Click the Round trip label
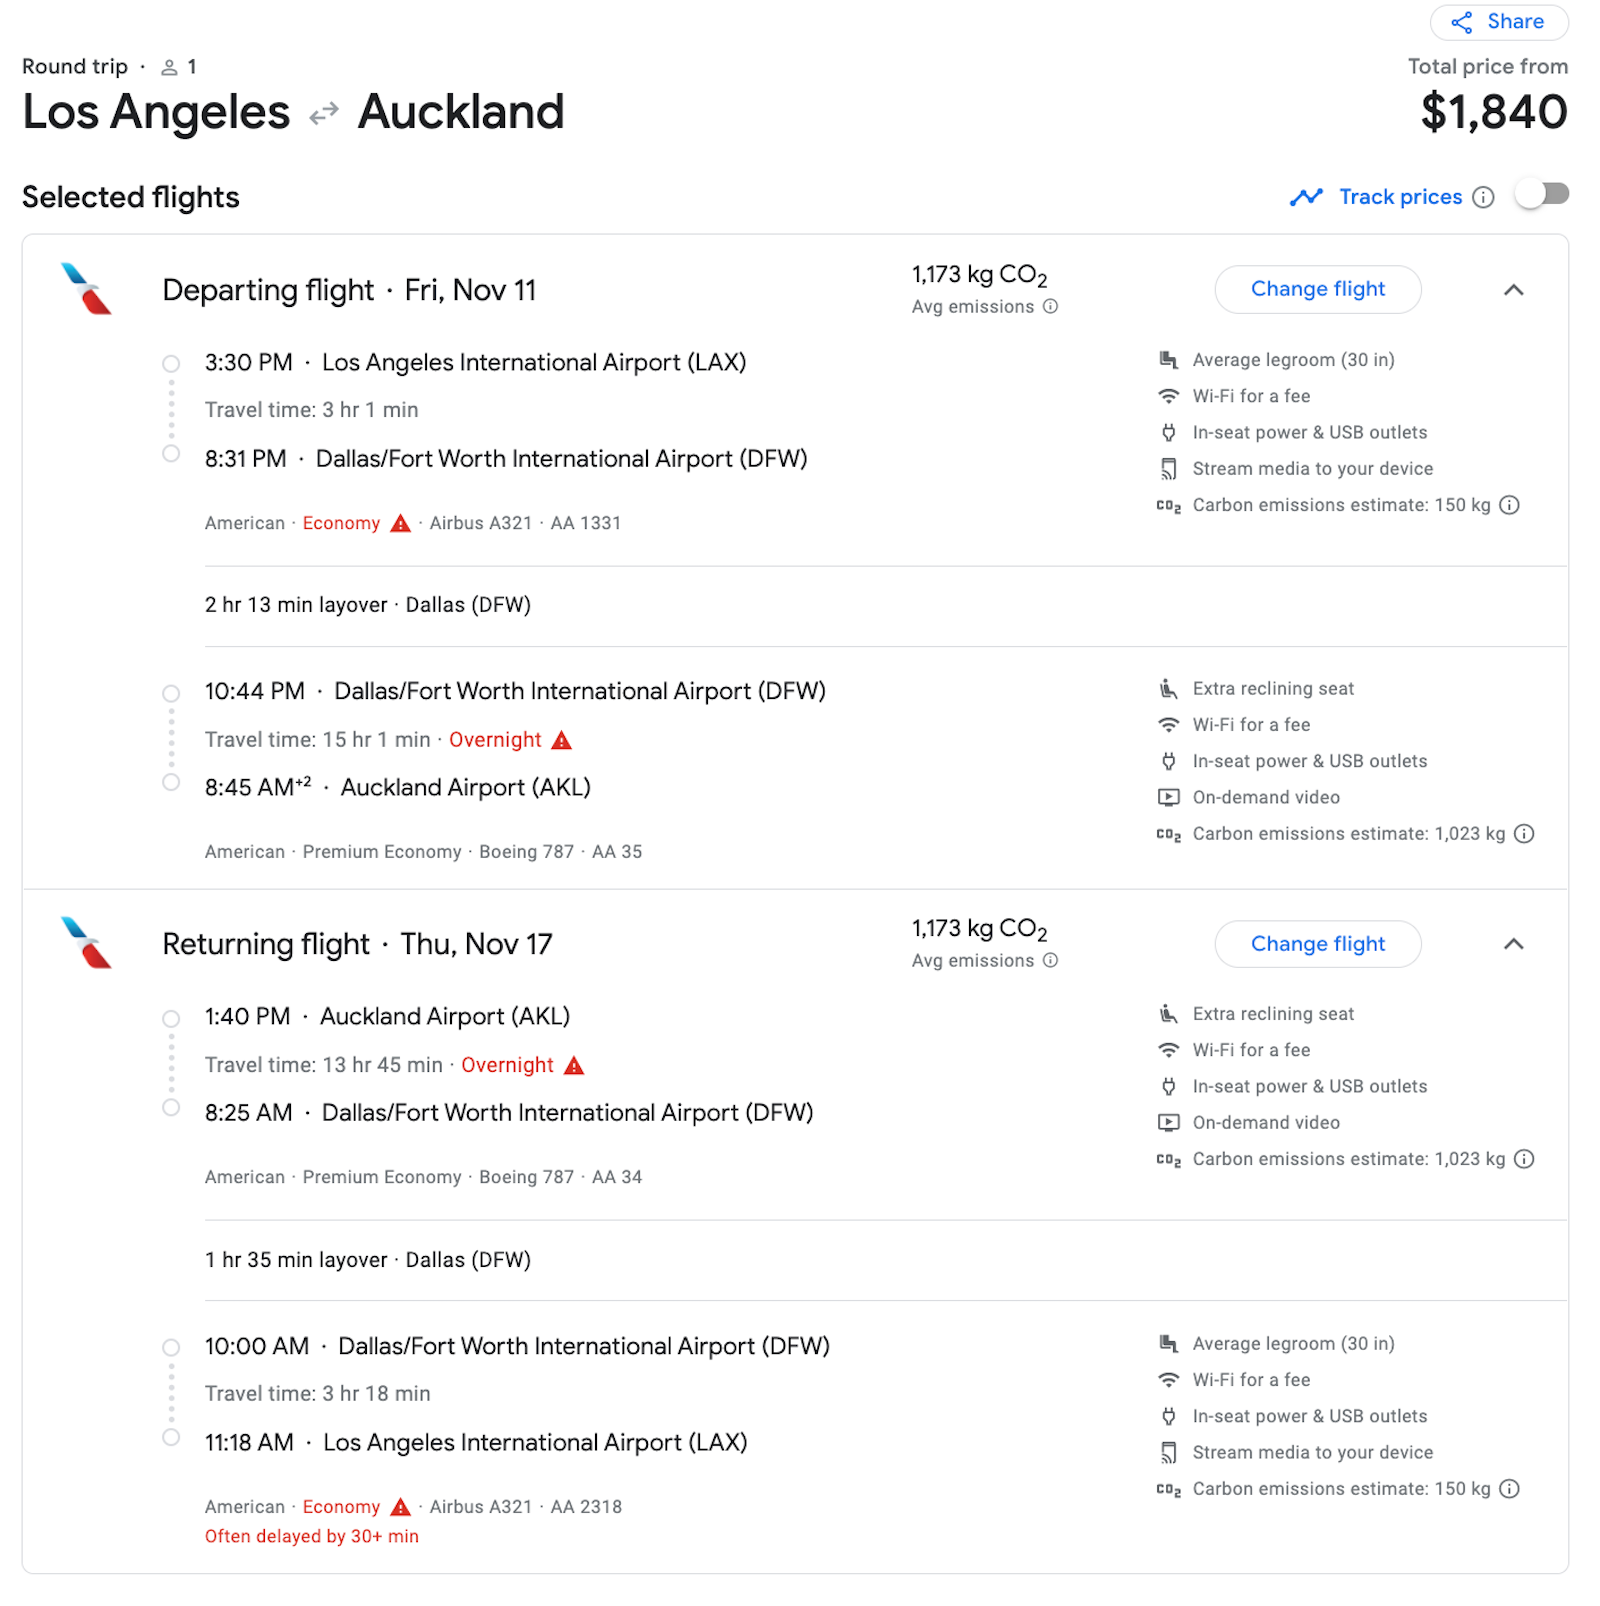The height and width of the screenshot is (1606, 1600). point(74,66)
